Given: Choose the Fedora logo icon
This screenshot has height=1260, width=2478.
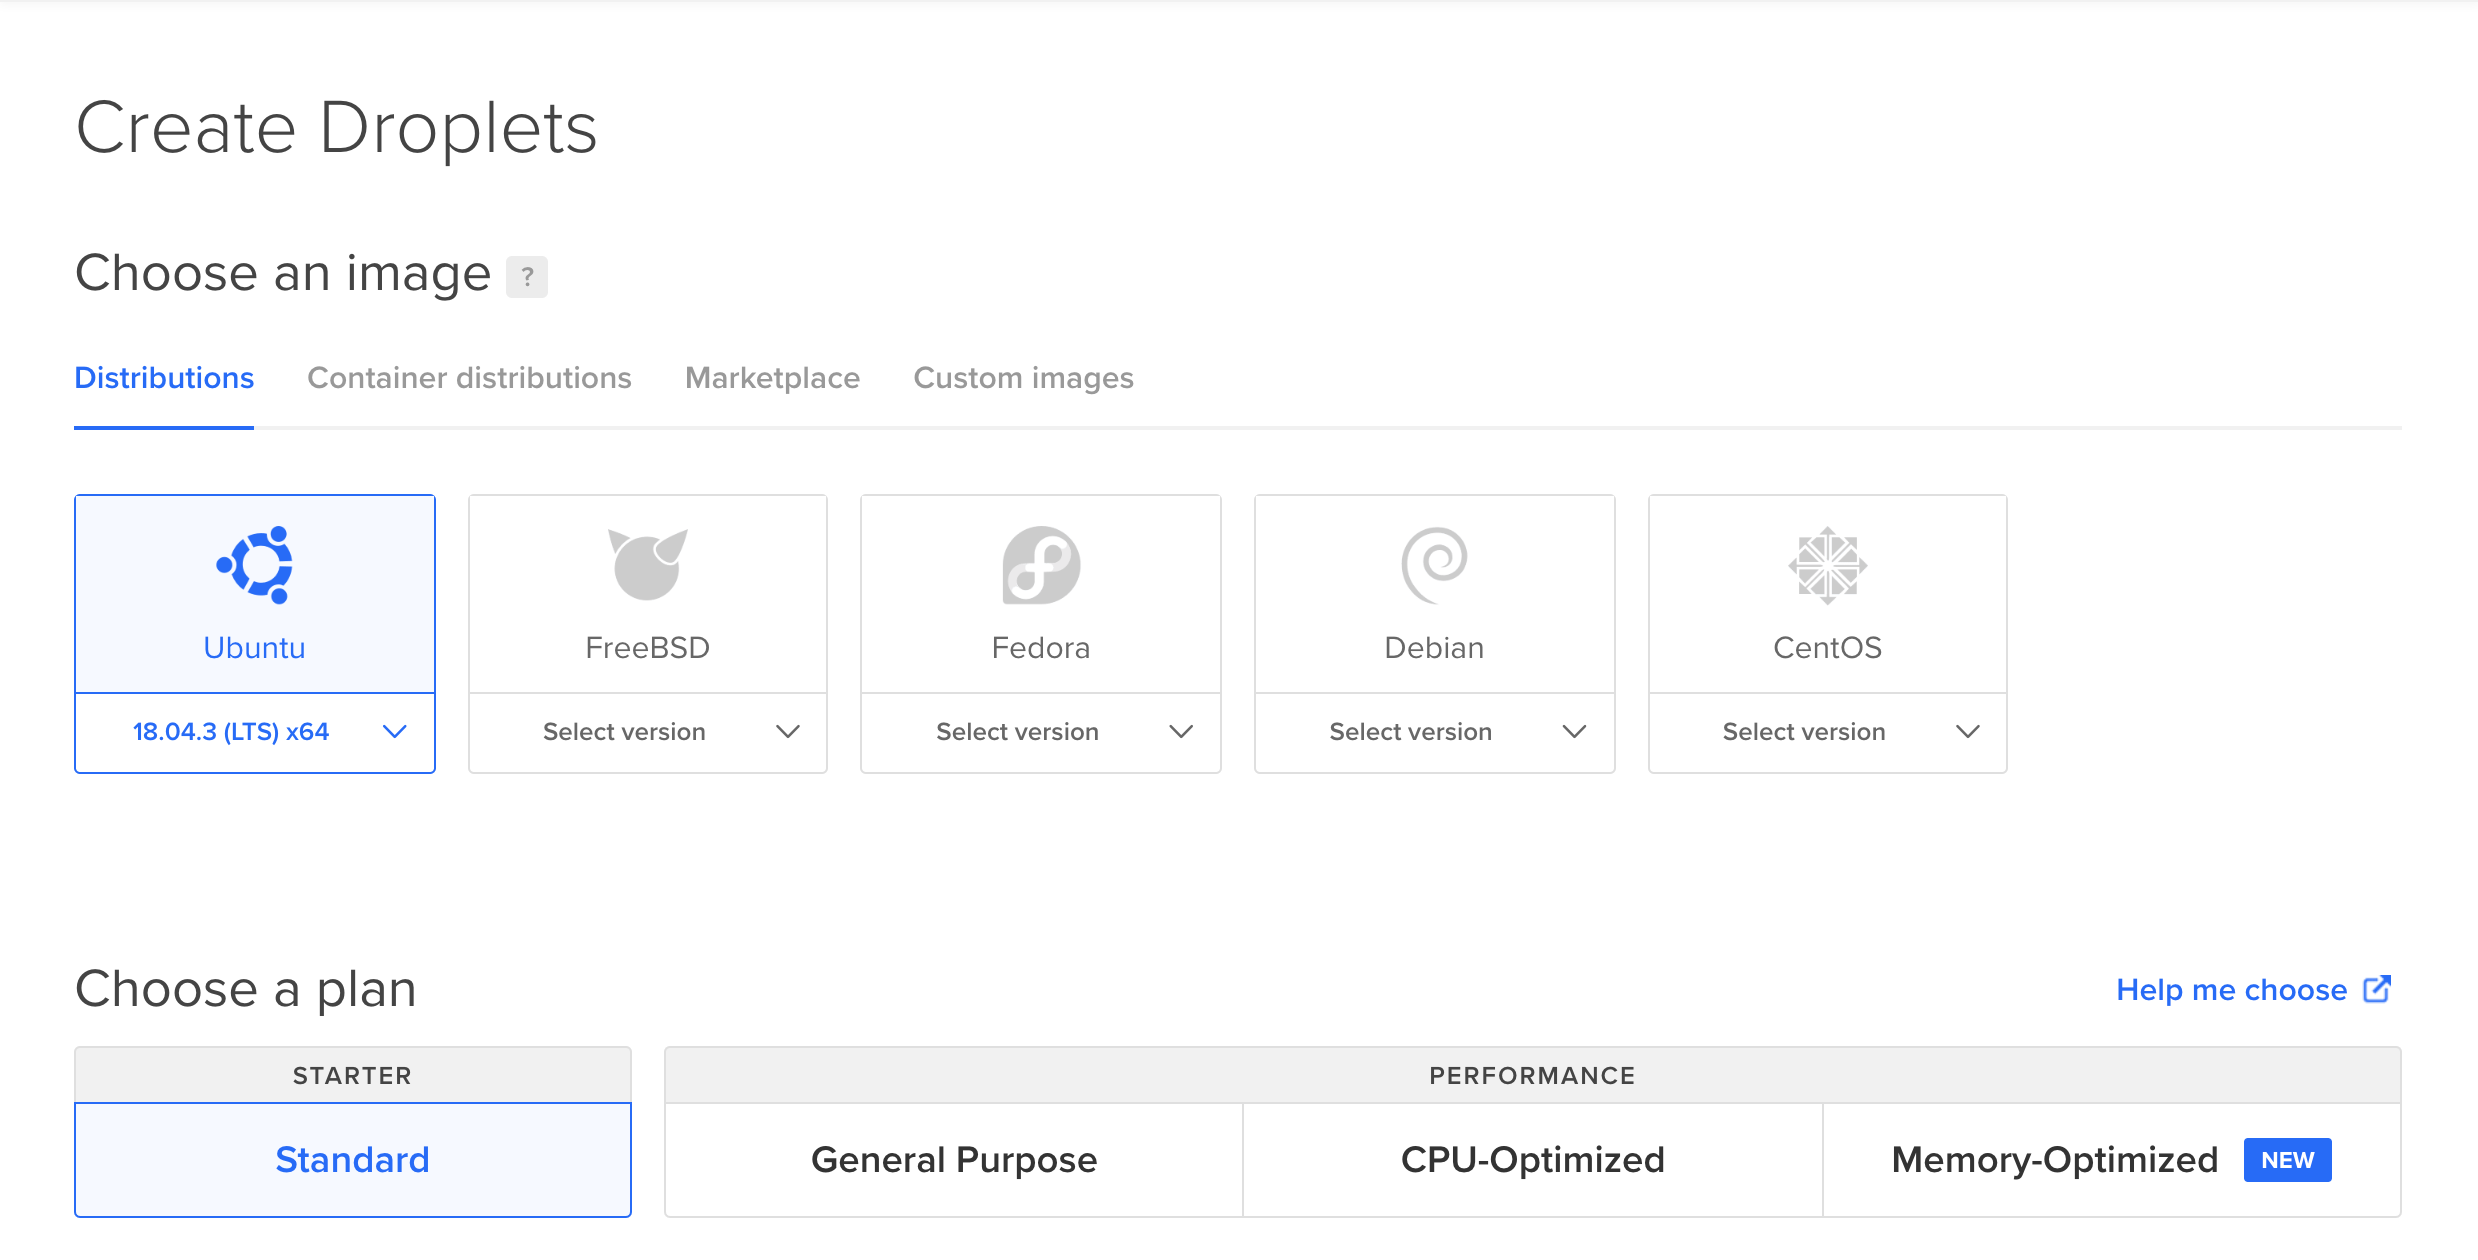Looking at the screenshot, I should pos(1040,565).
